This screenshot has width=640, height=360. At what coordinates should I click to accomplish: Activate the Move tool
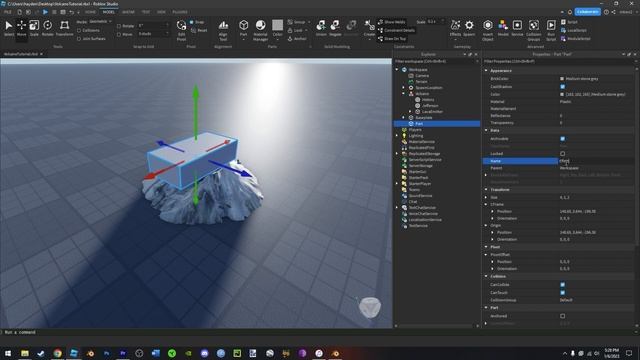click(21, 29)
